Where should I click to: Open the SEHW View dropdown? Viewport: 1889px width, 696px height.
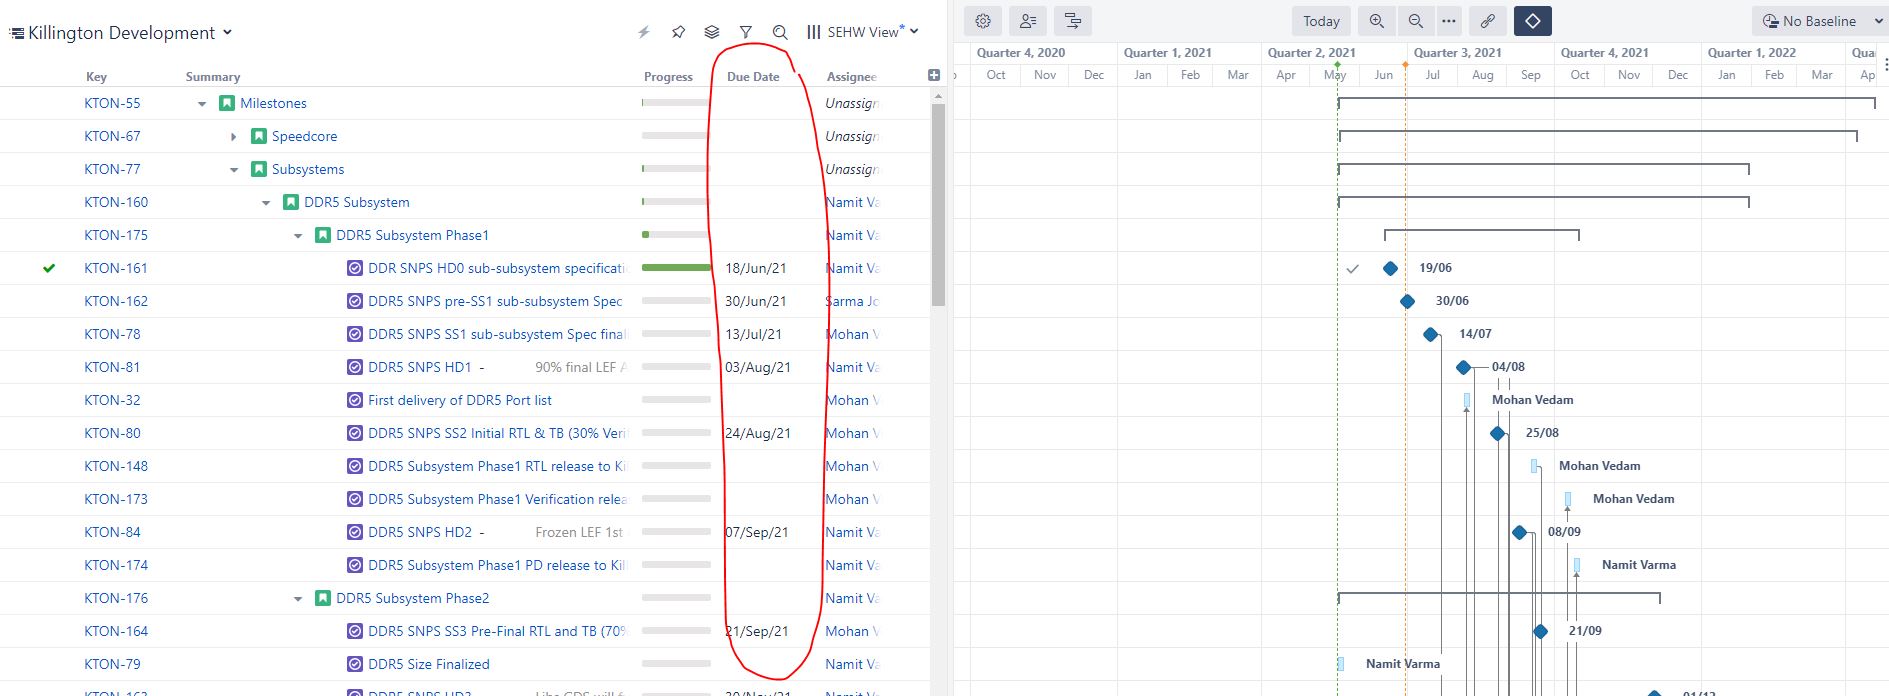pyautogui.click(x=863, y=32)
